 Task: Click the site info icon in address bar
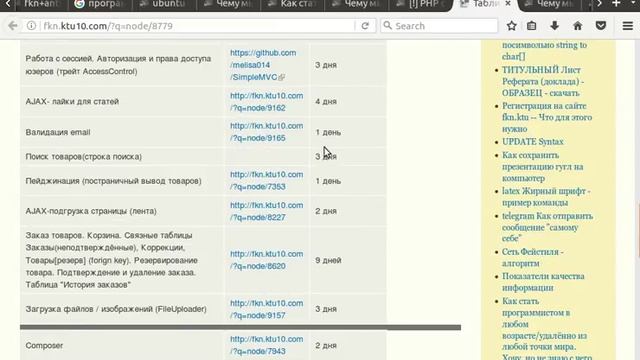coord(31,26)
